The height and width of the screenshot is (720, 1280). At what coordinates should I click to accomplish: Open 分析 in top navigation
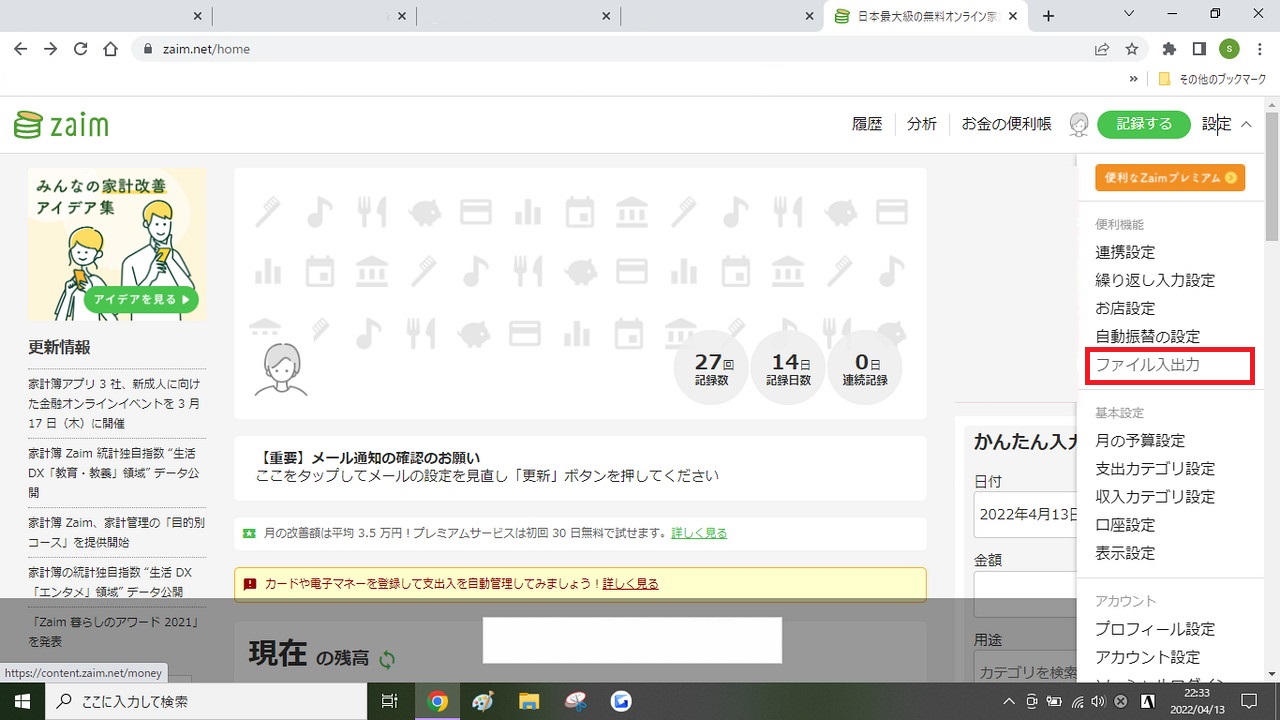[922, 124]
